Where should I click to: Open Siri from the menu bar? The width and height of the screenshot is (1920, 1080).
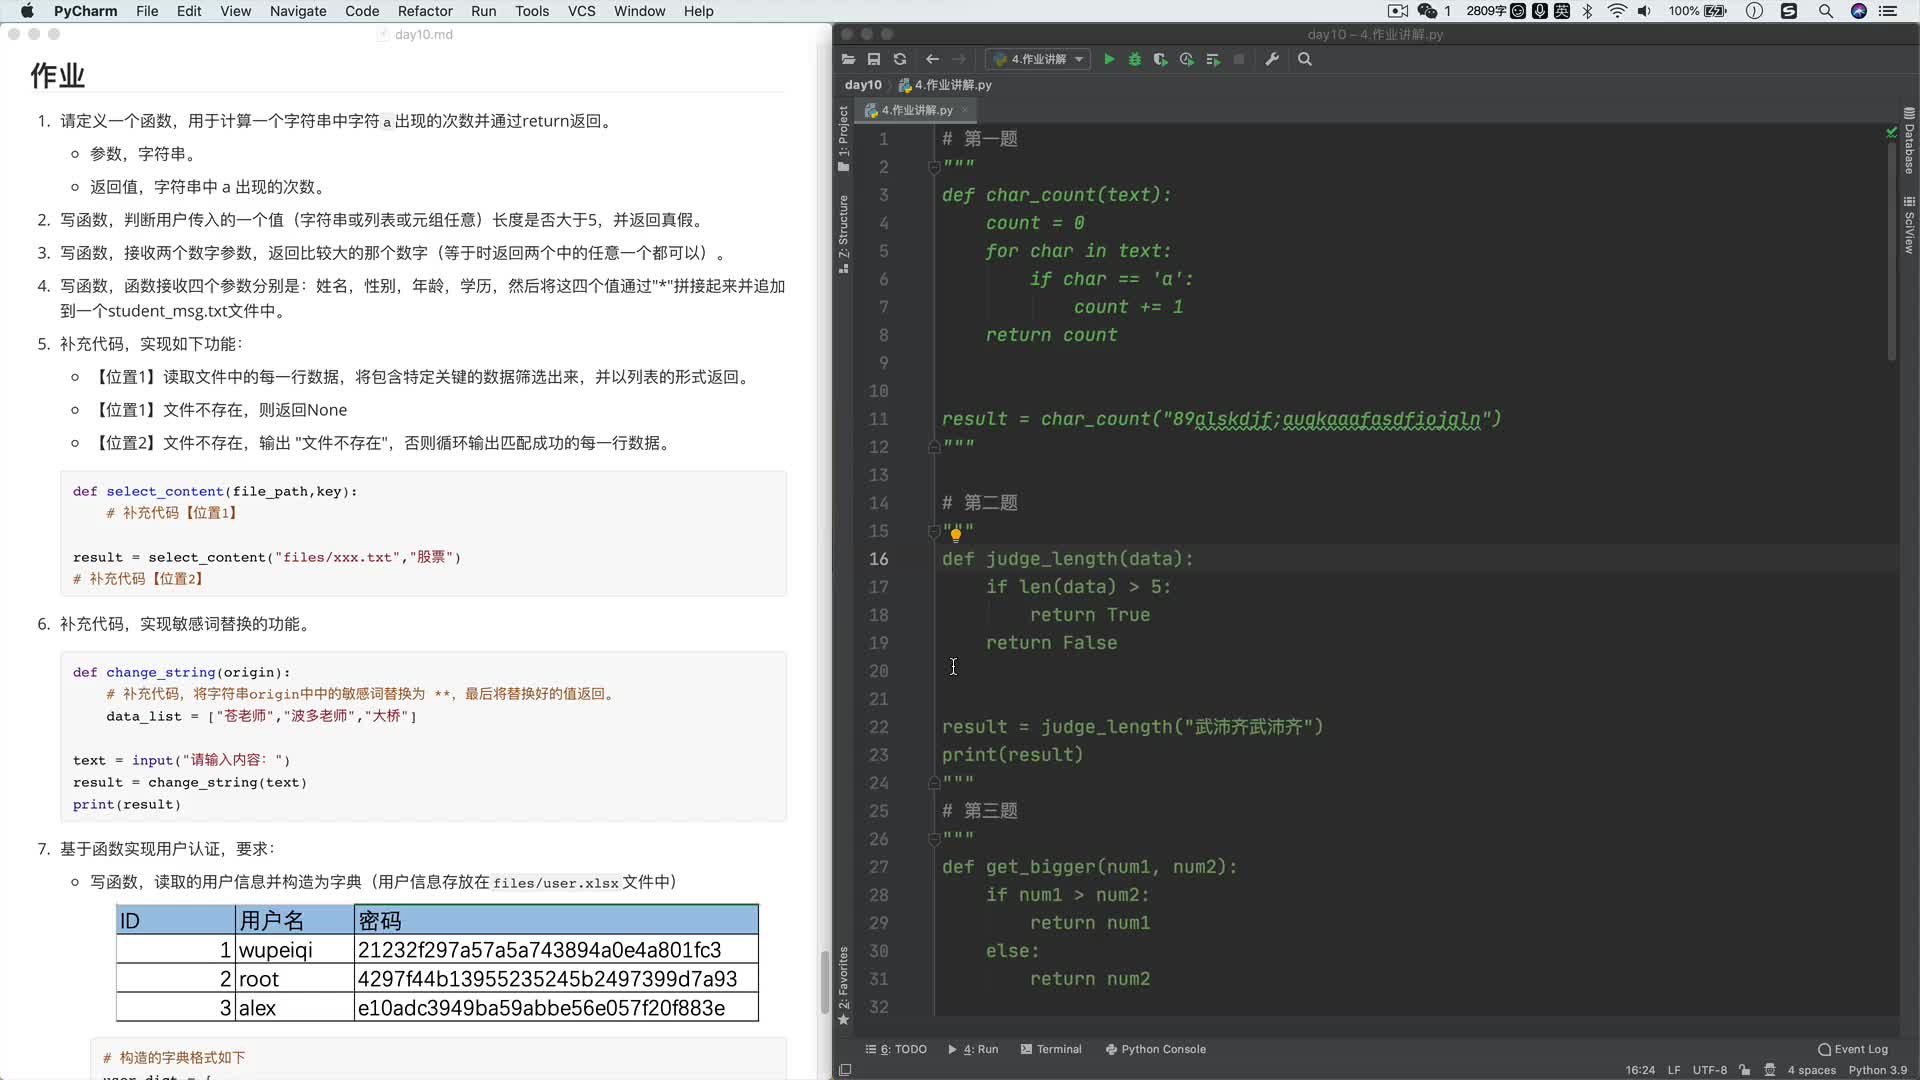(1859, 11)
